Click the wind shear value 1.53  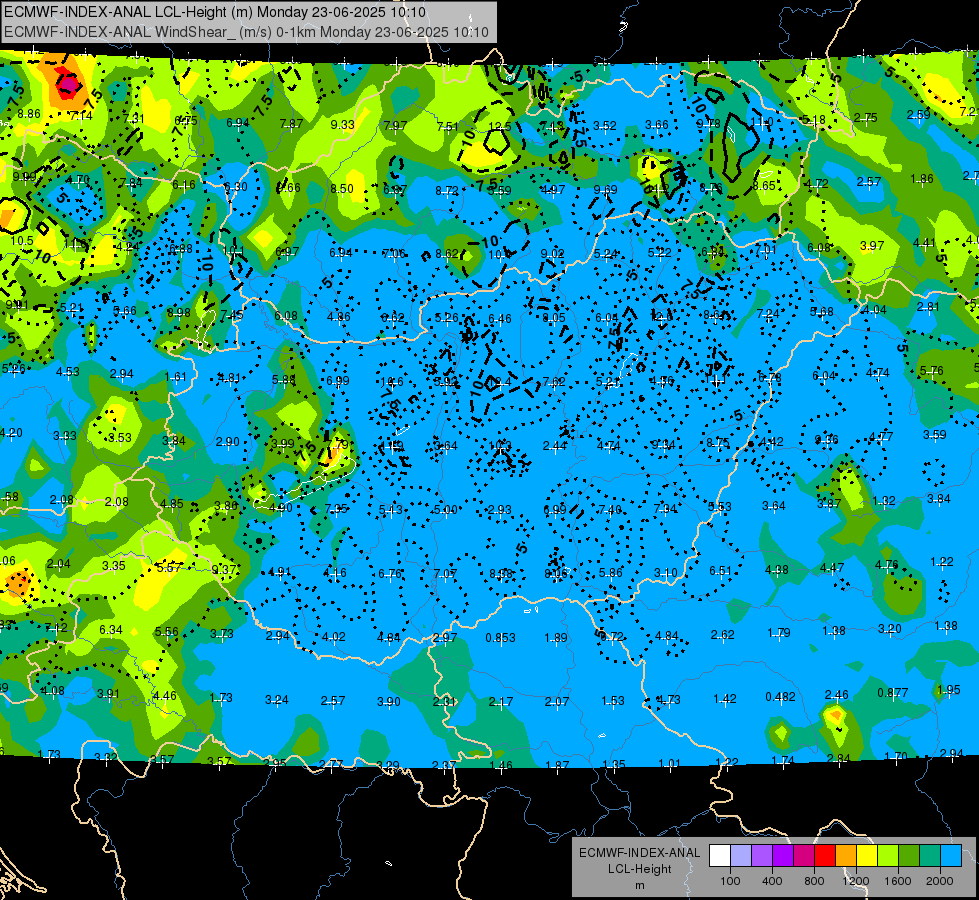click(x=612, y=701)
